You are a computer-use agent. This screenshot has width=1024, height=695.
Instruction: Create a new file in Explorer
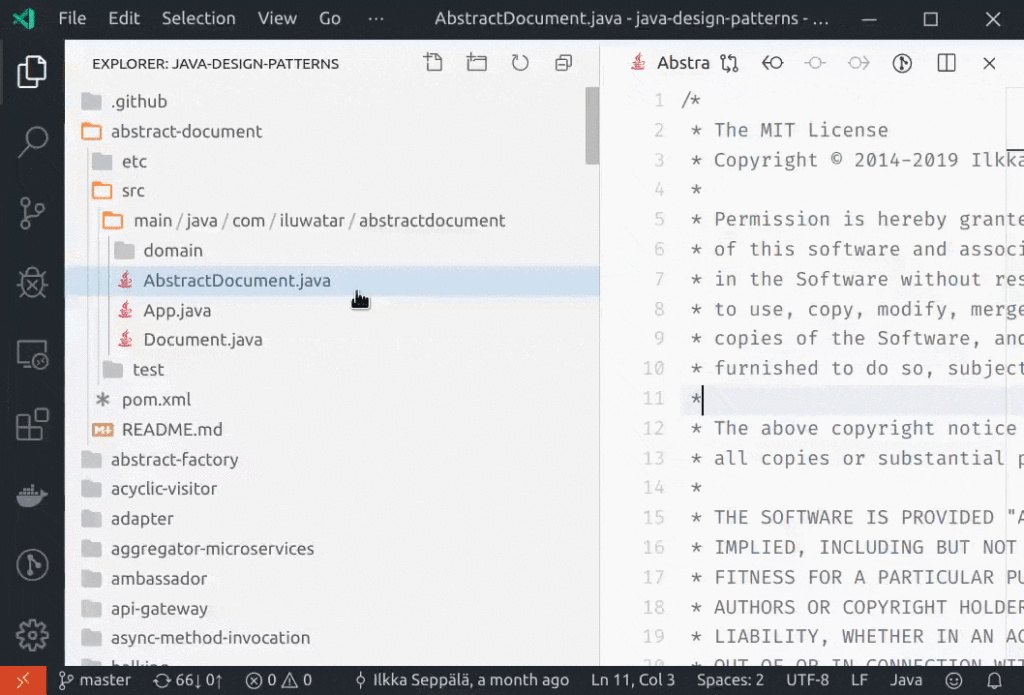433,62
